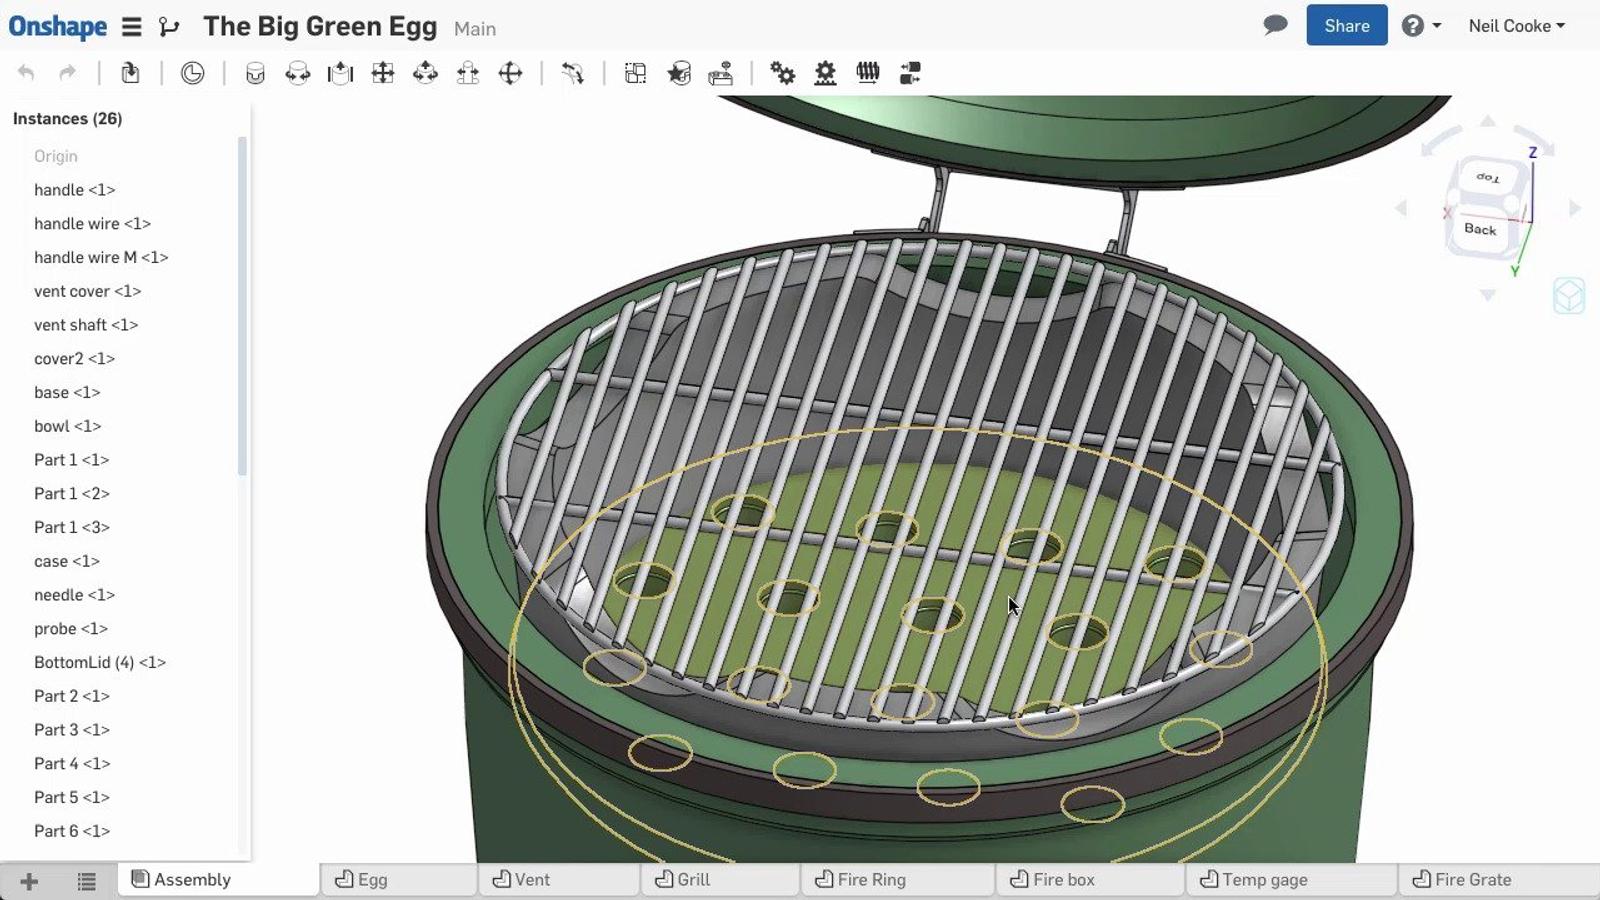Viewport: 1600px width, 900px height.
Task: Switch to the Fire Ring tab
Action: (871, 880)
